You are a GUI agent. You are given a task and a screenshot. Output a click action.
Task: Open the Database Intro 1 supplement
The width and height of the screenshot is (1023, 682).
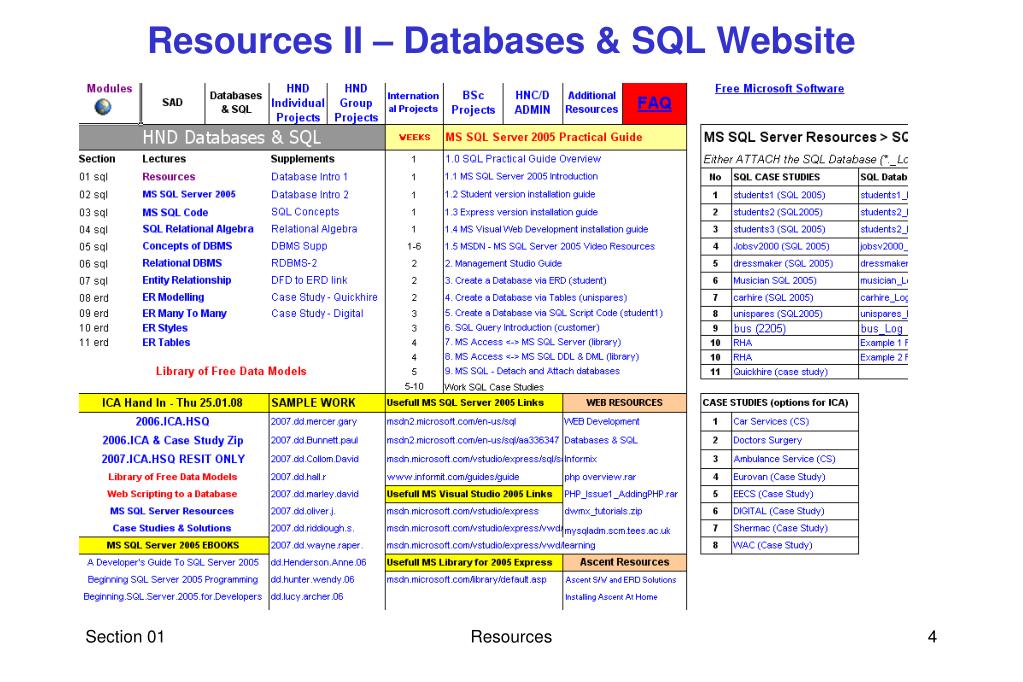(x=309, y=177)
